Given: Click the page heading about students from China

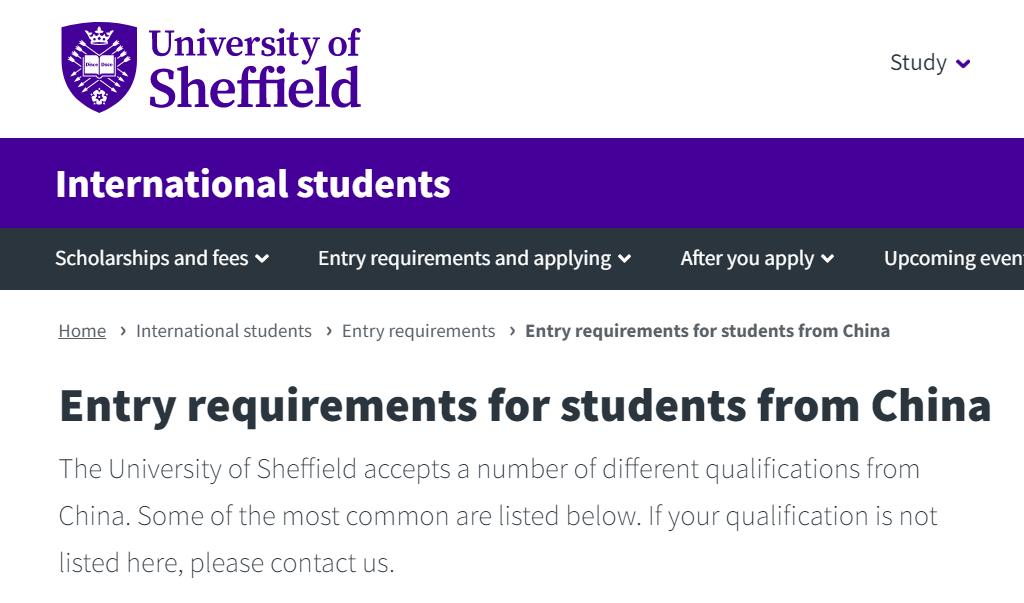Looking at the screenshot, I should click(524, 405).
